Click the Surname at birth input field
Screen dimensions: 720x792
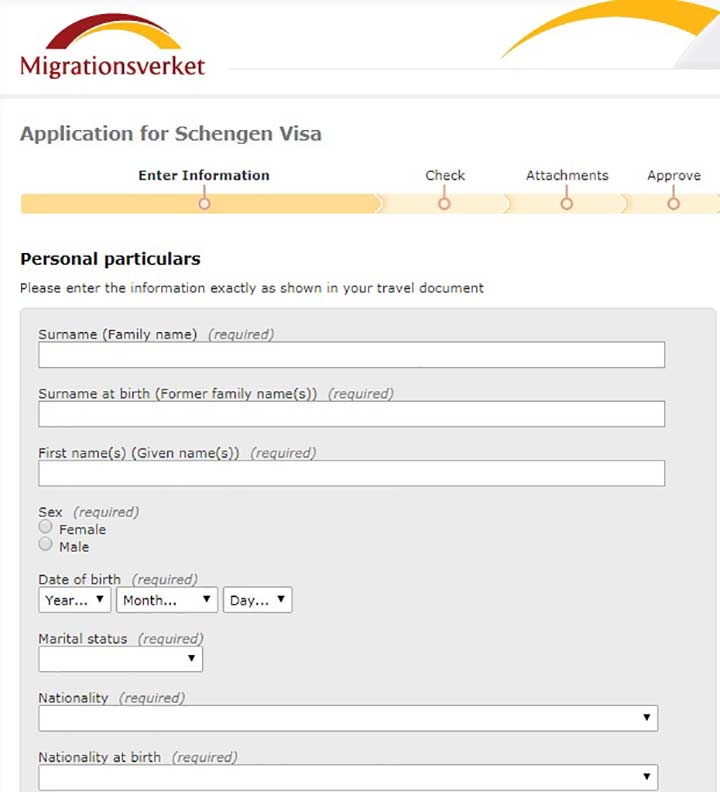(x=352, y=414)
